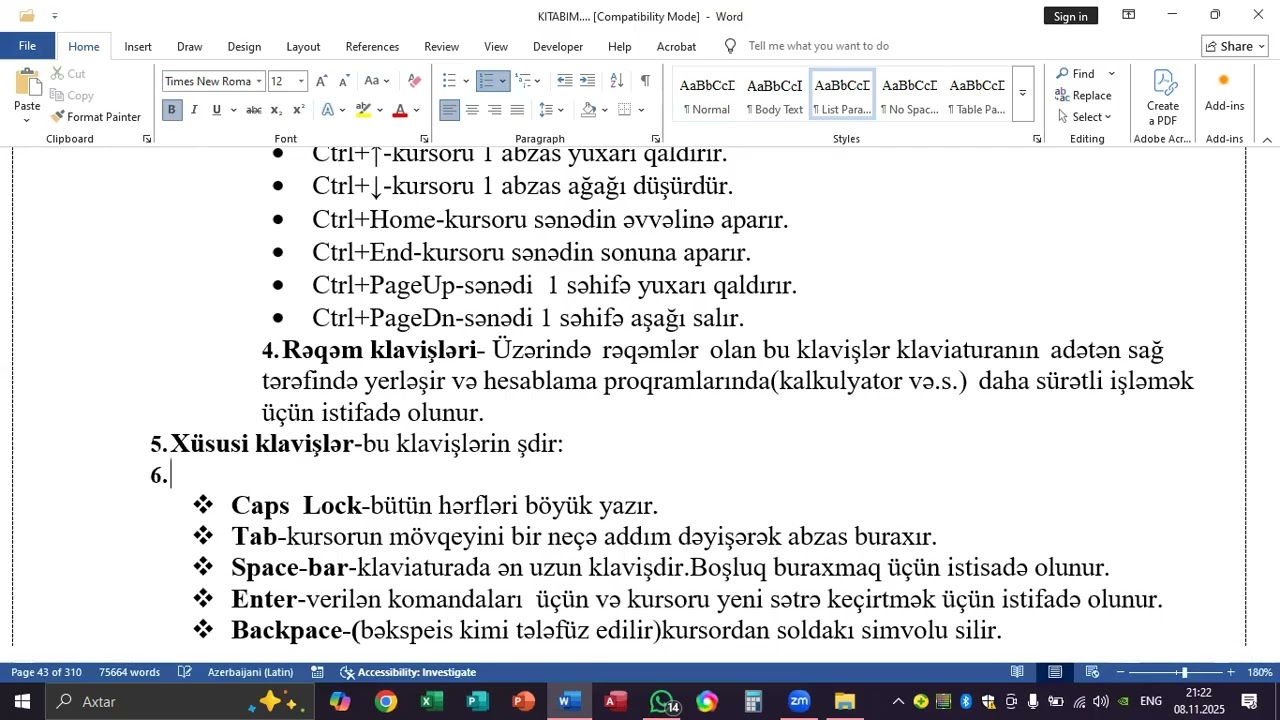This screenshot has height=720, width=1280.
Task: Switch to References tab
Action: tap(372, 47)
